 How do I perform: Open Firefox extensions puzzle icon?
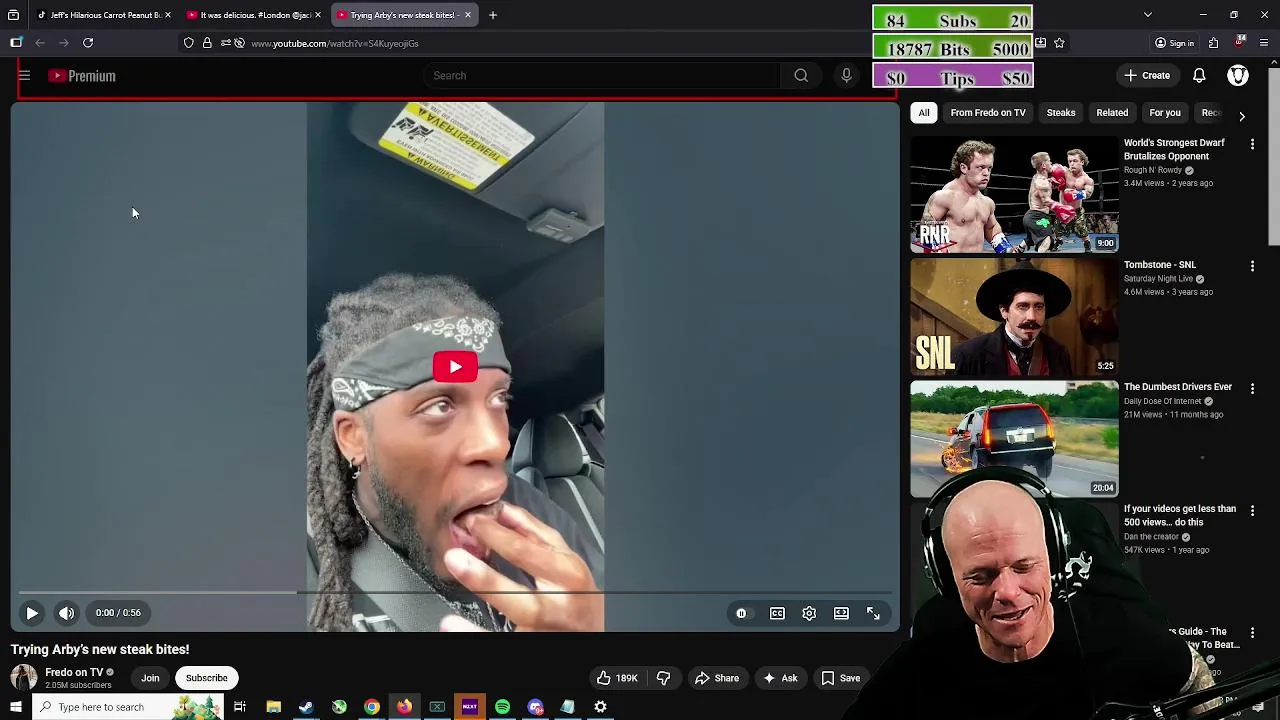click(x=1213, y=43)
